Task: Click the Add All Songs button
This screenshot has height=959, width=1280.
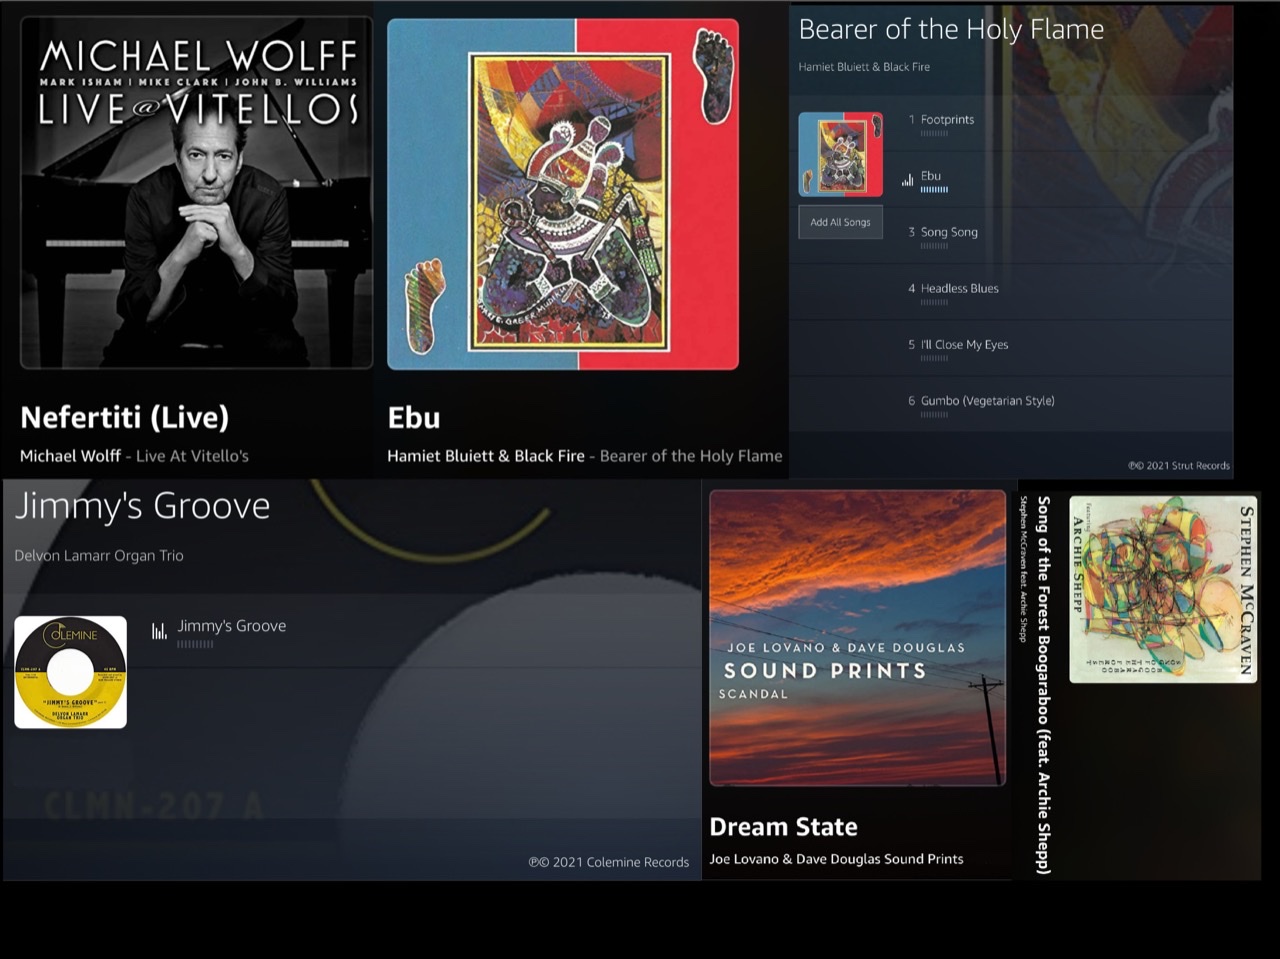Action: (x=840, y=222)
